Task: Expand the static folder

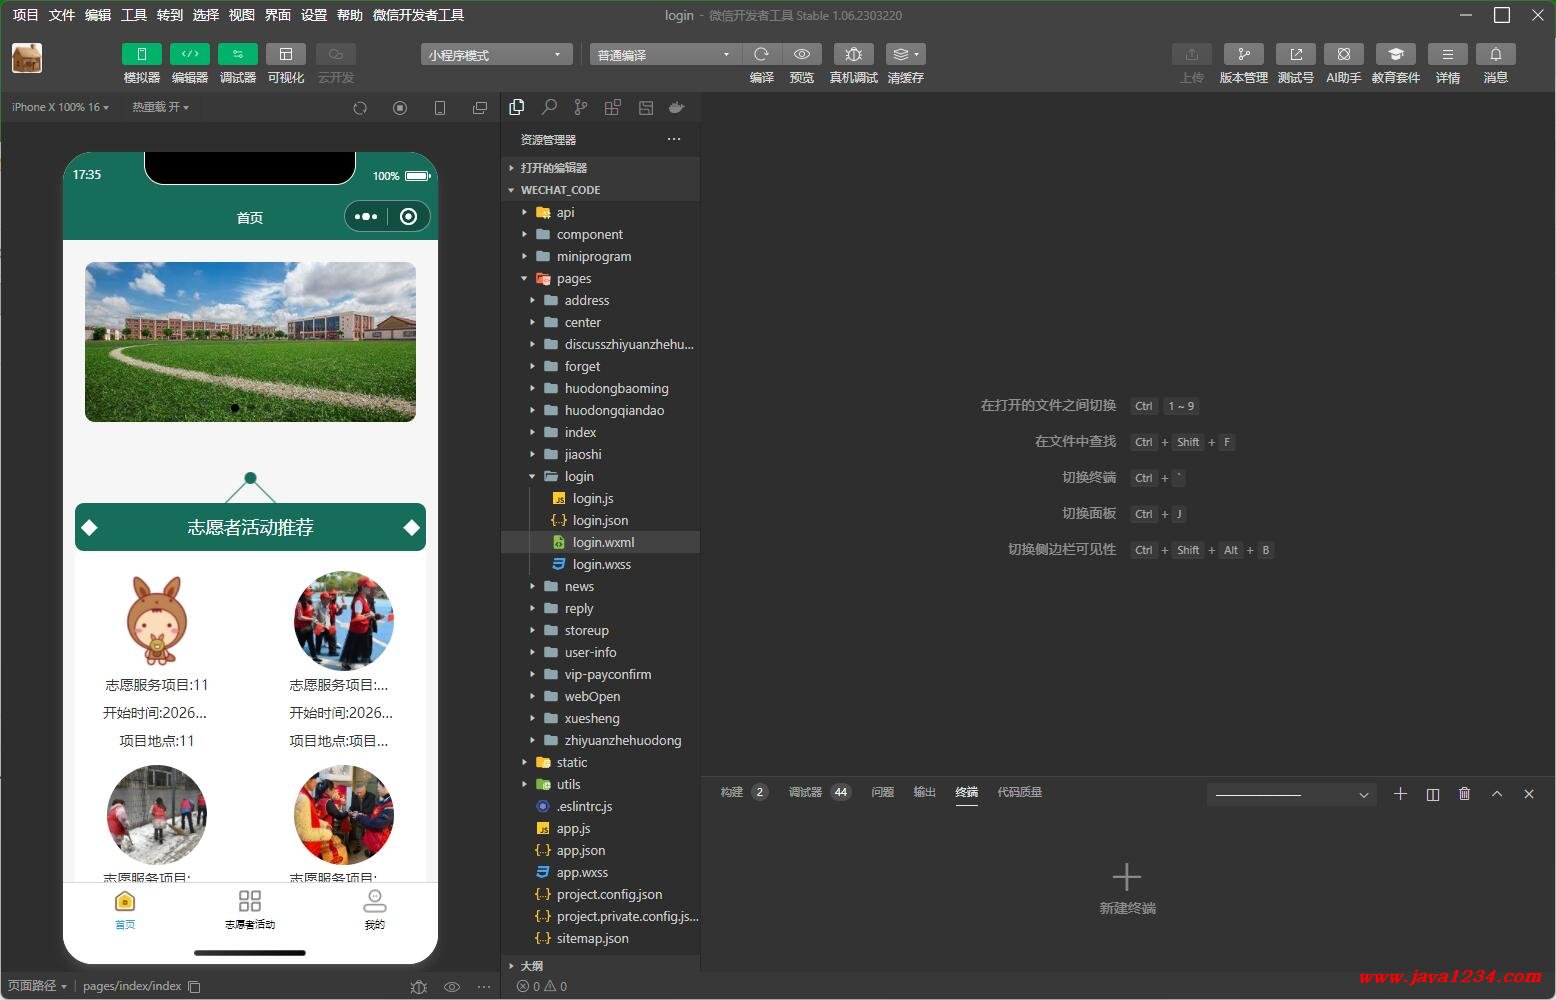Action: click(x=571, y=763)
